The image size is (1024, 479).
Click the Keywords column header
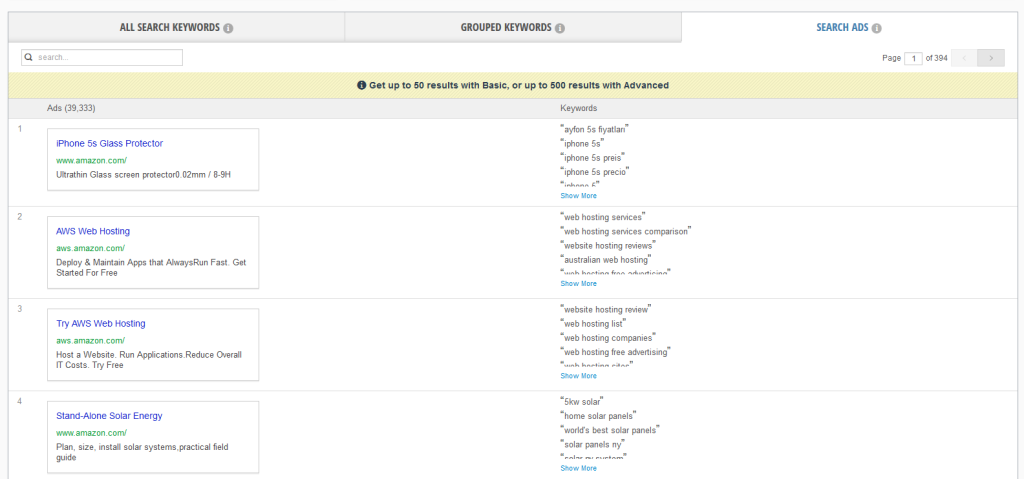[x=579, y=108]
